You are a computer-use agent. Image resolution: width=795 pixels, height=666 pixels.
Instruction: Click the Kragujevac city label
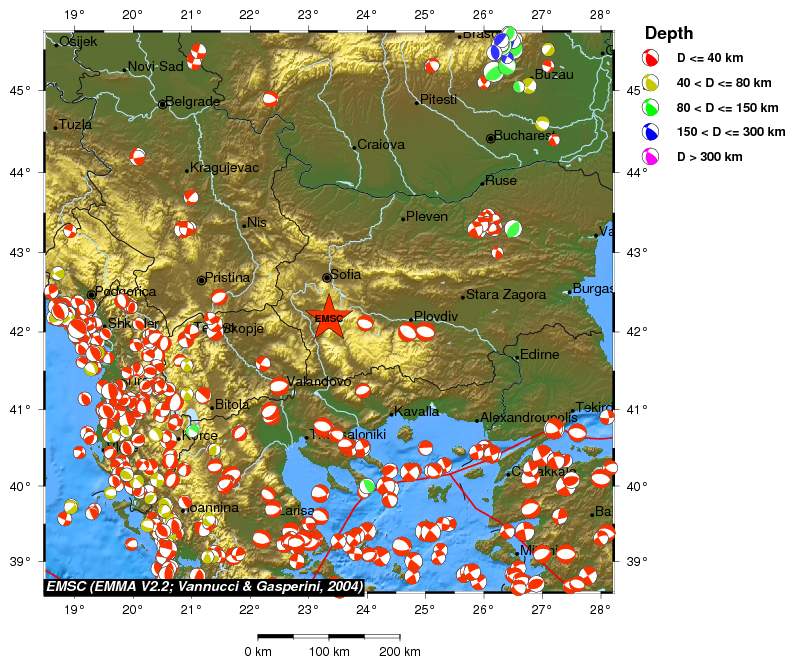pos(224,168)
